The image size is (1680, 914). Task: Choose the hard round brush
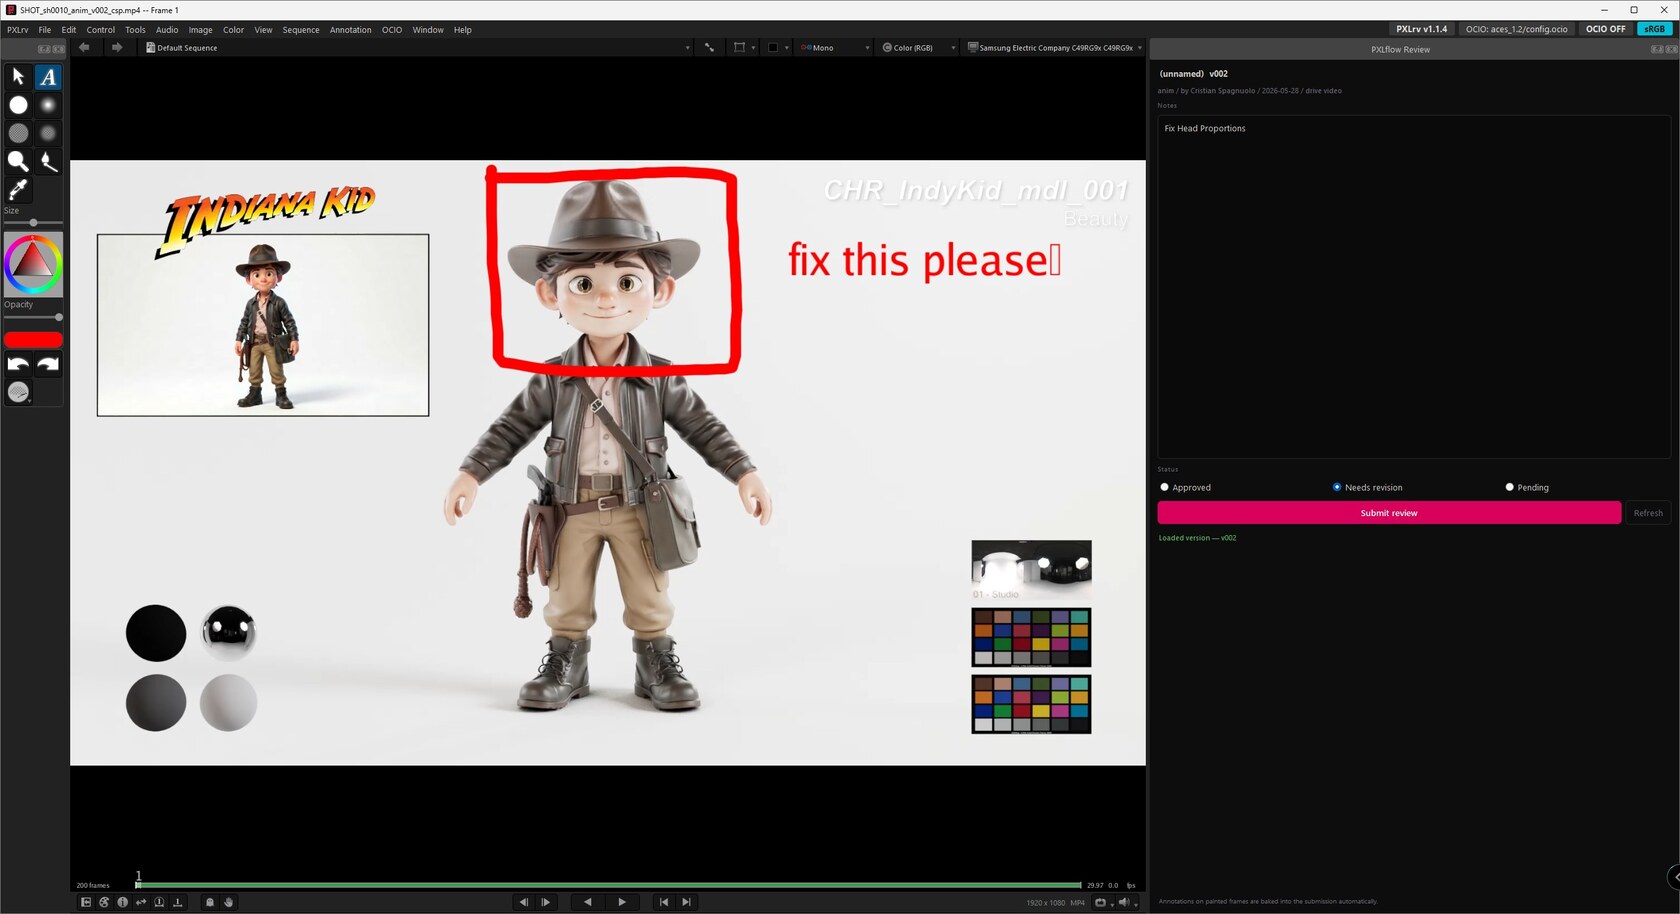point(18,105)
